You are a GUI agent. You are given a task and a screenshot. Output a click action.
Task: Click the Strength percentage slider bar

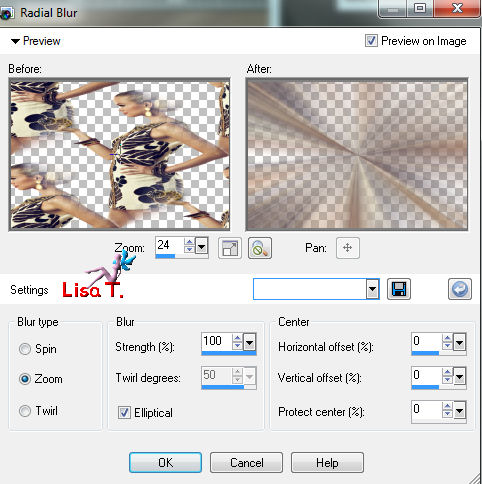point(229,353)
